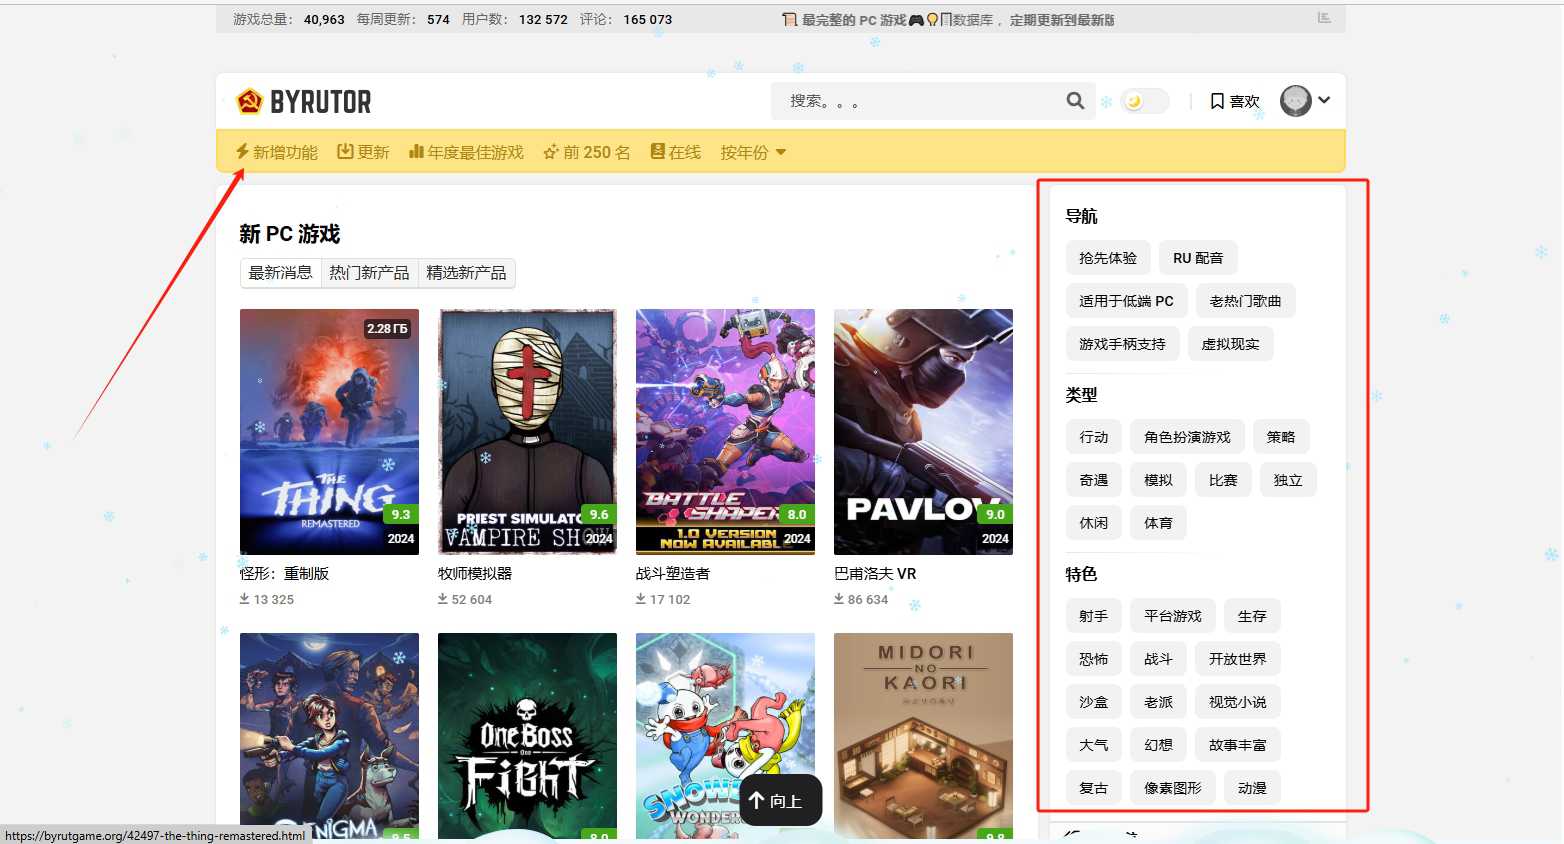The image size is (1564, 844).
Task: Choose the 策略 genre tag
Action: pyautogui.click(x=1281, y=437)
